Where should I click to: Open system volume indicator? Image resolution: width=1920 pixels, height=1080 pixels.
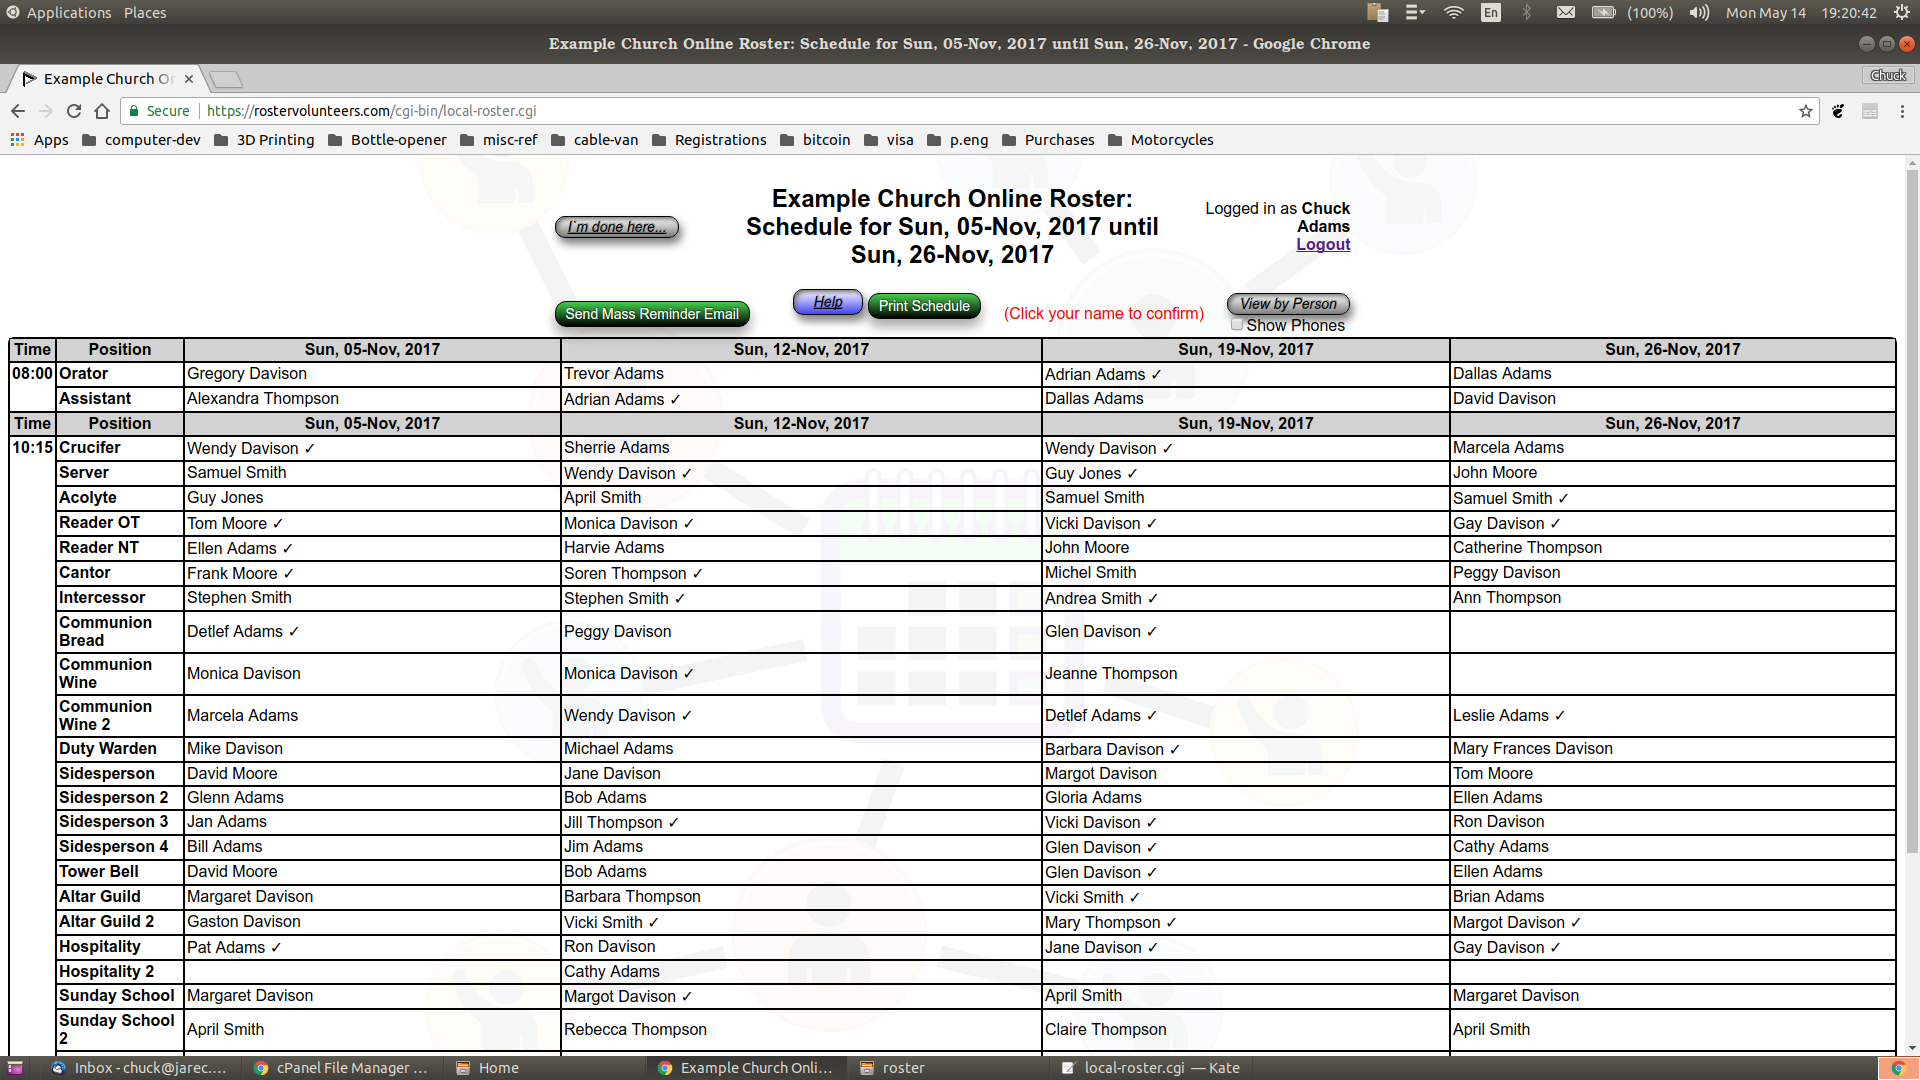pos(1699,13)
